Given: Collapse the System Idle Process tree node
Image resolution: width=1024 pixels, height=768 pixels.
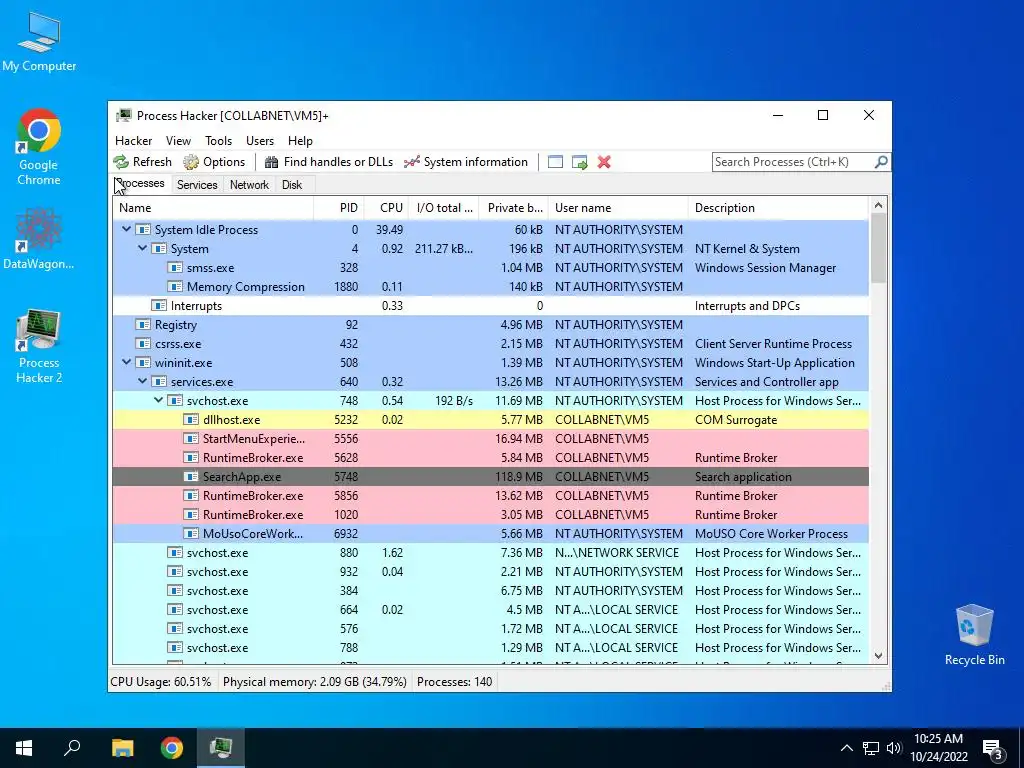Looking at the screenshot, I should click(126, 229).
